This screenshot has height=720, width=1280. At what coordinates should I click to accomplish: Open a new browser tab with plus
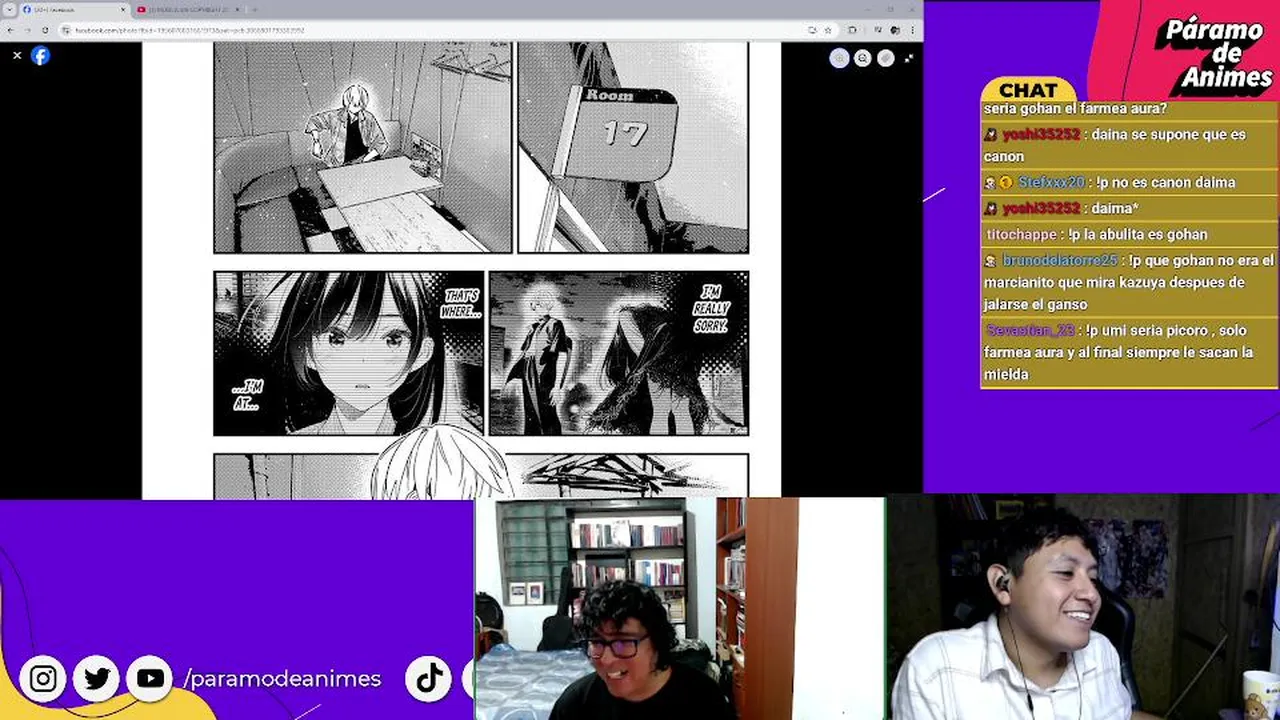[255, 10]
